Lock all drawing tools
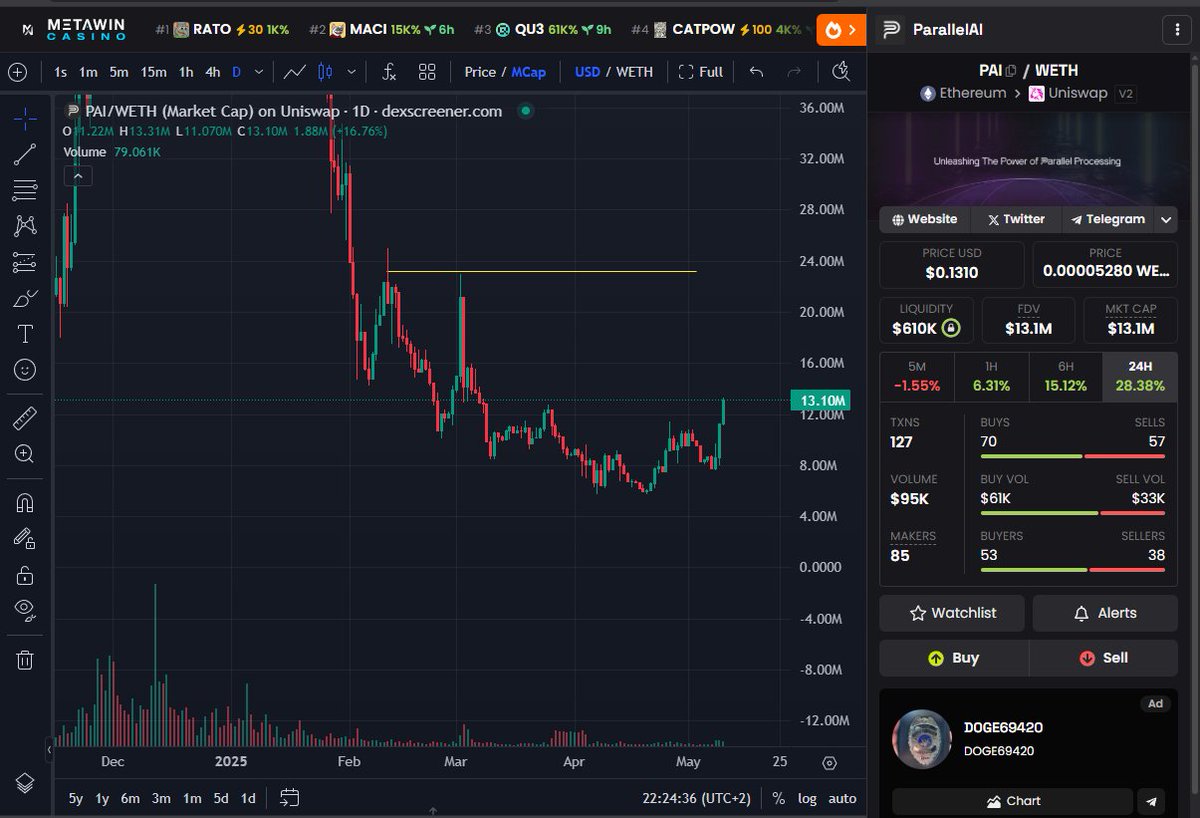 point(25,575)
